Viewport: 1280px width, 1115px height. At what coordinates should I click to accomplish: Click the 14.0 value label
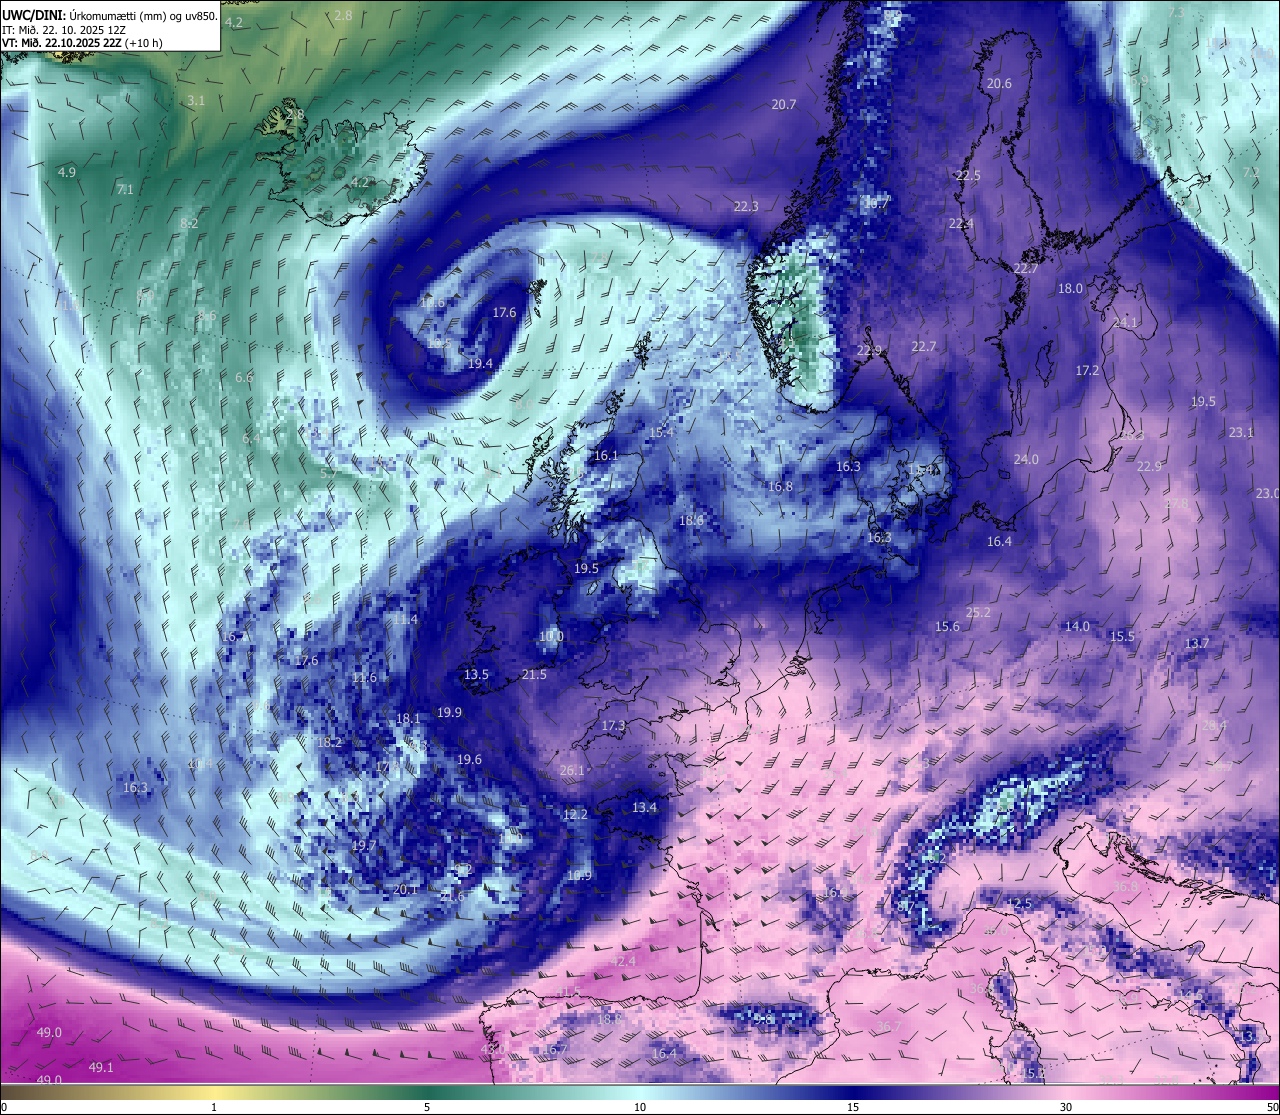(x=1077, y=627)
